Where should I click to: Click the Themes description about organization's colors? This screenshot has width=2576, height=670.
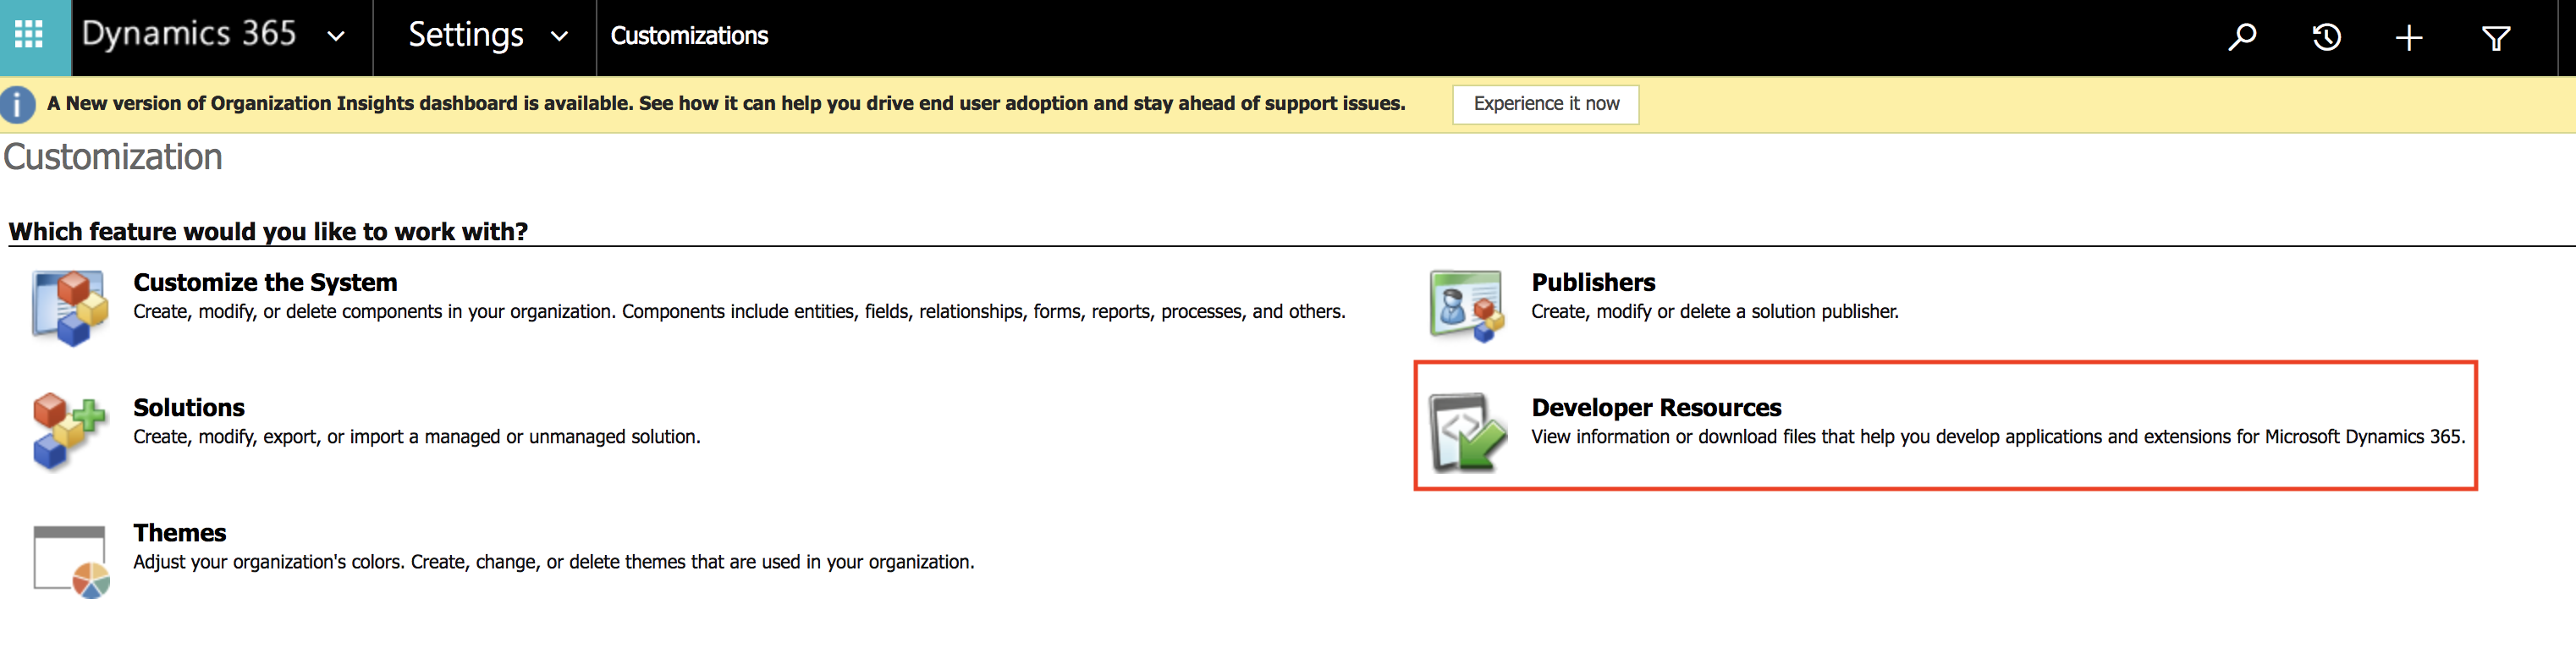554,562
